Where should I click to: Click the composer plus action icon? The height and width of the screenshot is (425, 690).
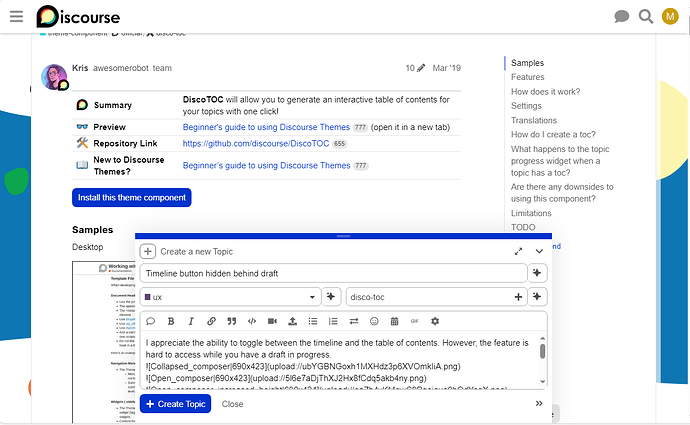coord(148,252)
